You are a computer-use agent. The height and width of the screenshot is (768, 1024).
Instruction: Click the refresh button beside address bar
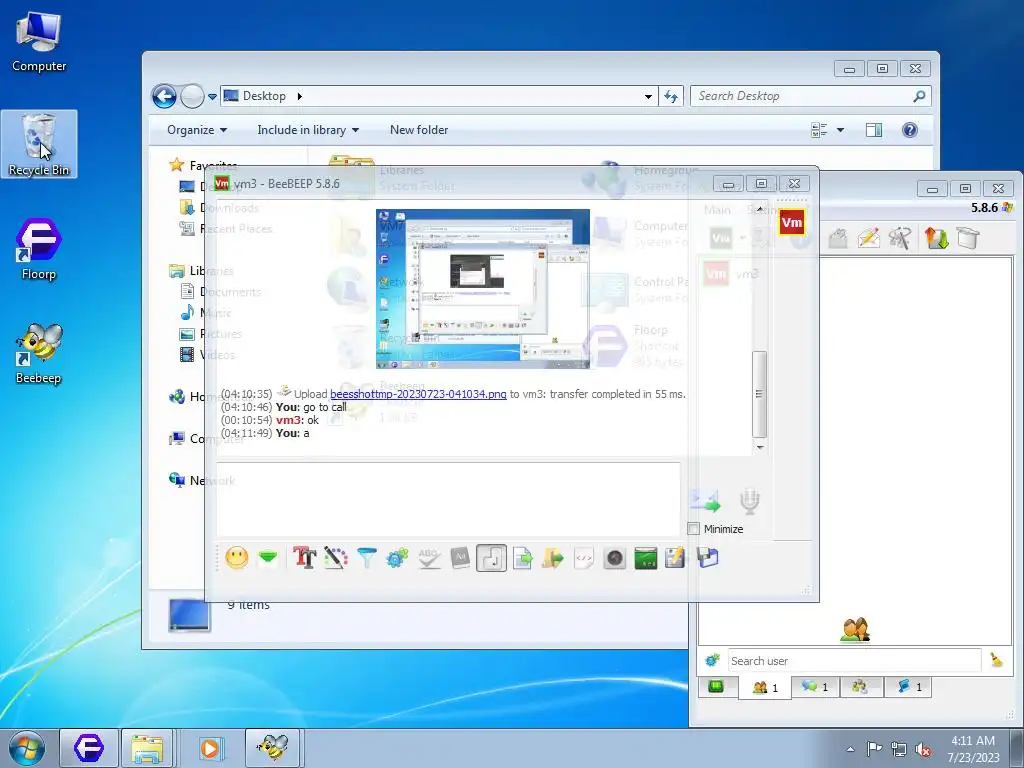[671, 97]
